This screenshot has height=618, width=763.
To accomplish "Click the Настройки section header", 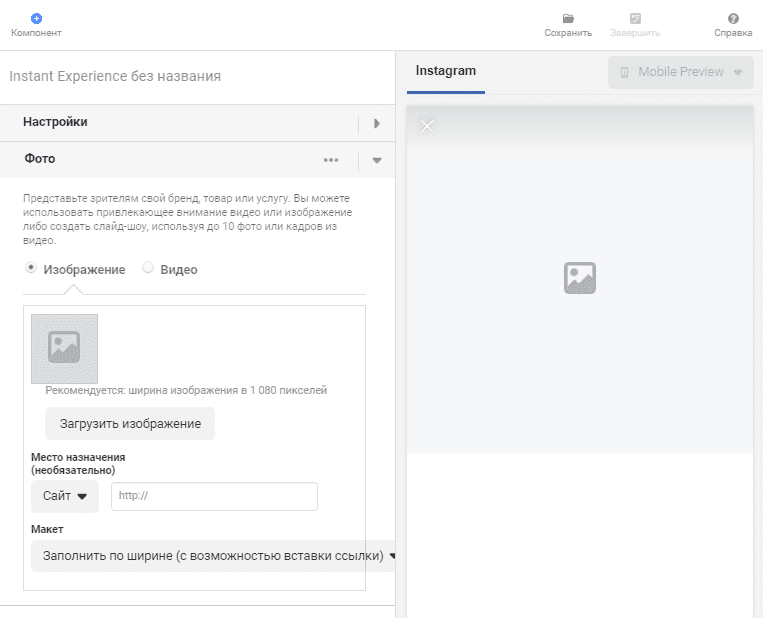I will 198,123.
